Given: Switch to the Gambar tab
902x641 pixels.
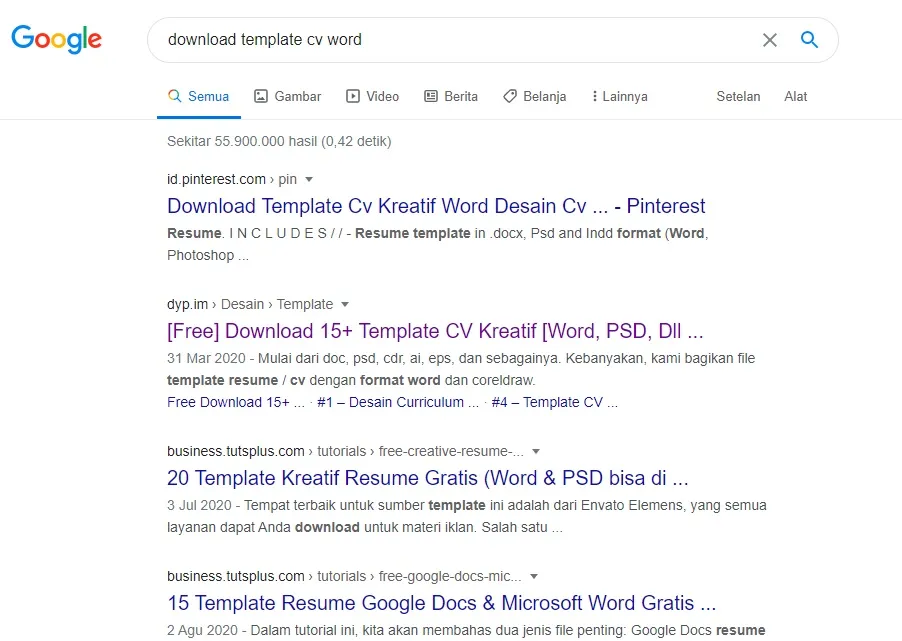Looking at the screenshot, I should coord(288,97).
